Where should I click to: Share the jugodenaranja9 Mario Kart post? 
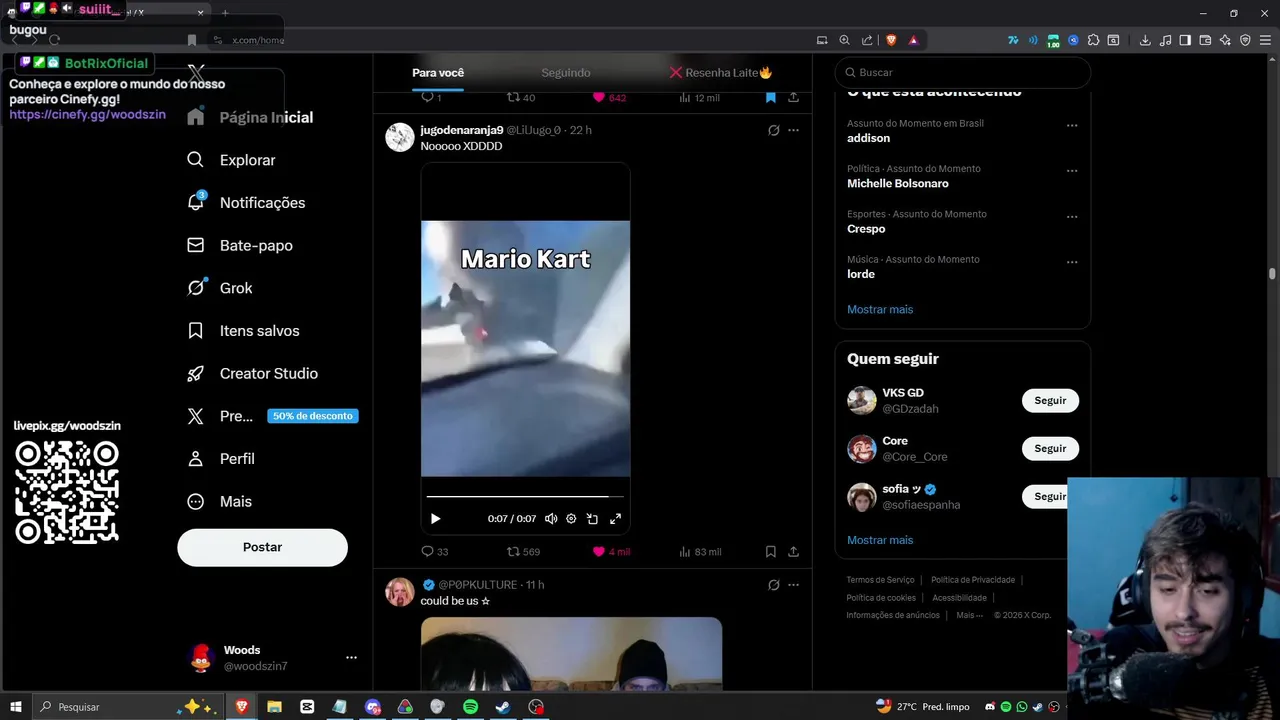(793, 552)
